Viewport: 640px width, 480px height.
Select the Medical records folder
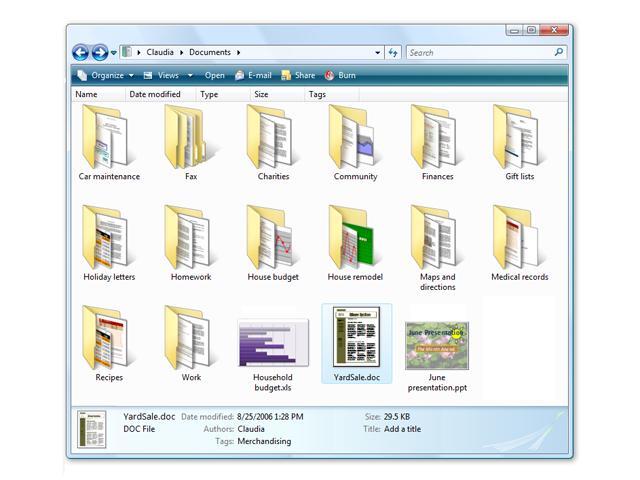coord(519,238)
